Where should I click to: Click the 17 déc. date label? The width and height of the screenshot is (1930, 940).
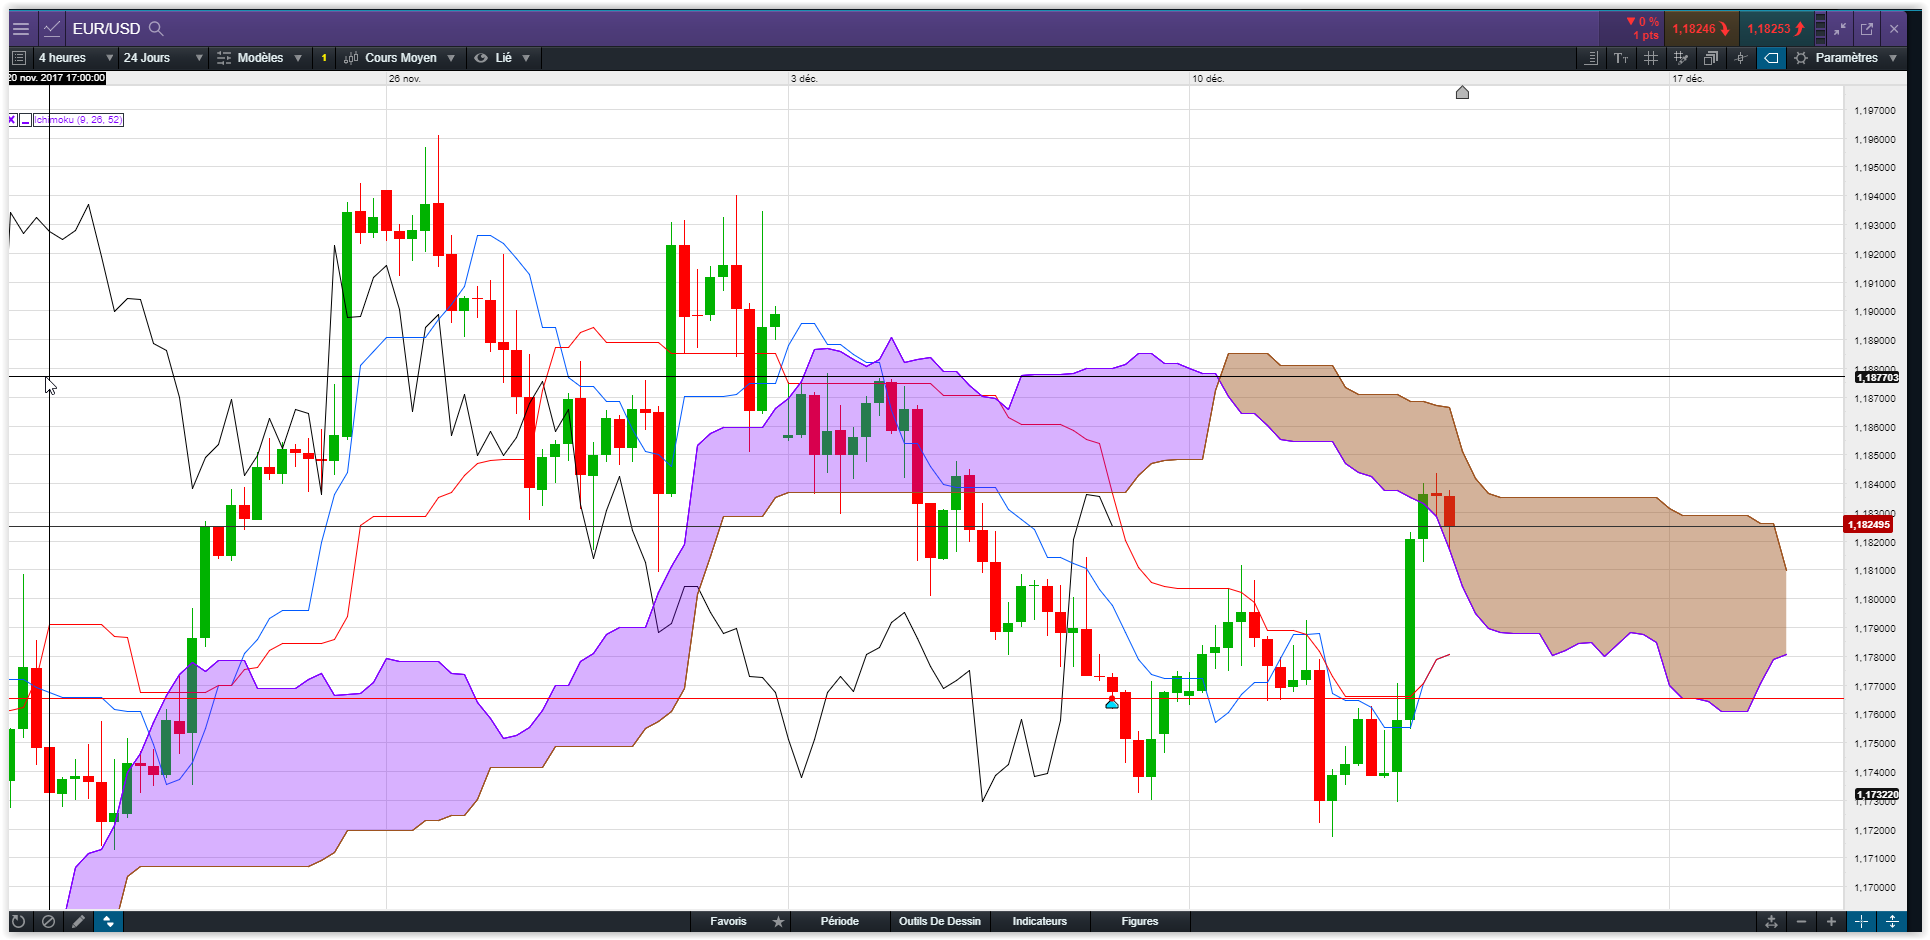[1689, 79]
